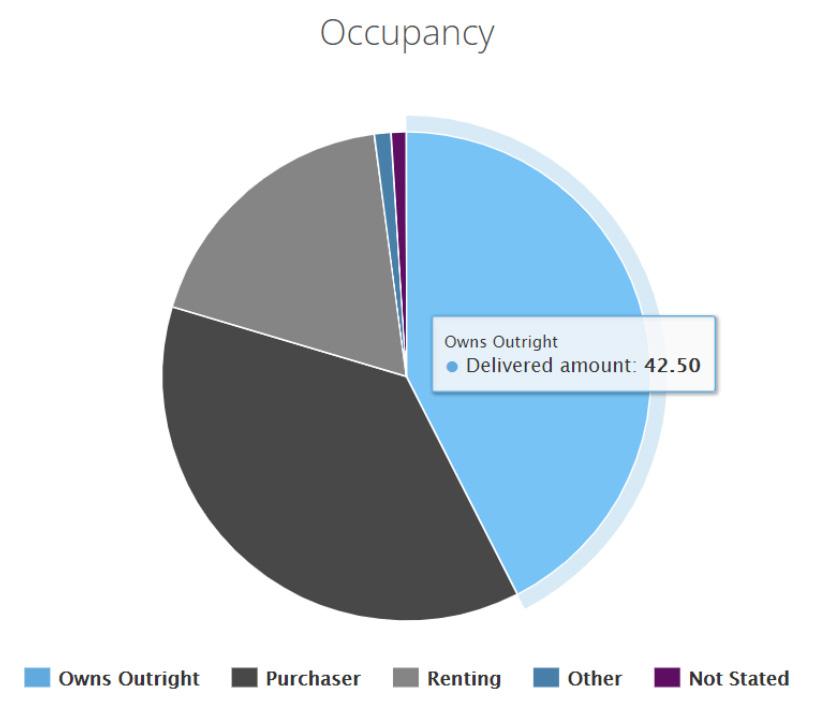Hide the Owns Outright series via legend label
The image size is (816, 708).
129,678
